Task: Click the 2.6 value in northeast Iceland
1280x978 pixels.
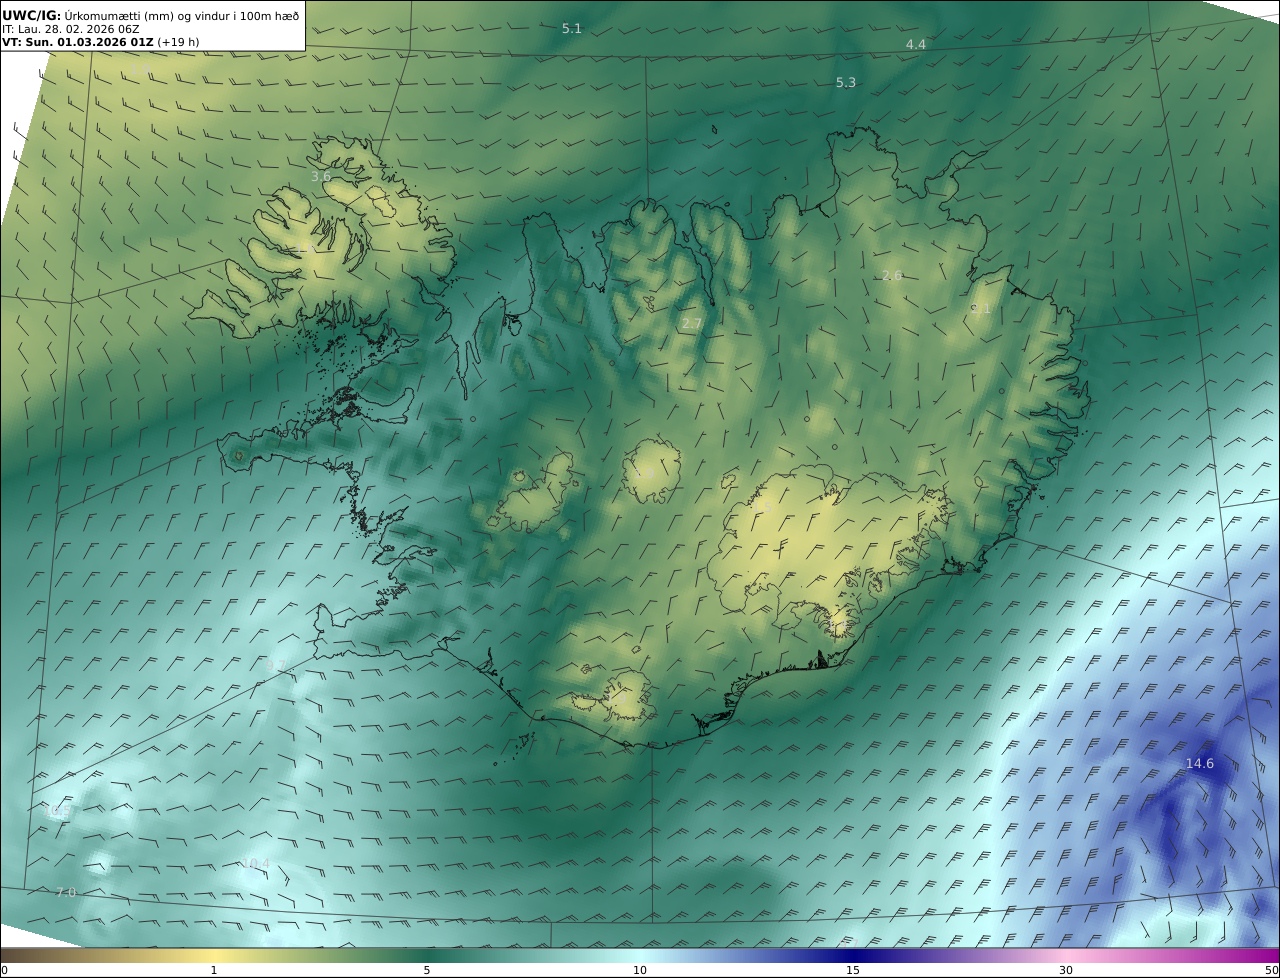Action: click(x=892, y=276)
